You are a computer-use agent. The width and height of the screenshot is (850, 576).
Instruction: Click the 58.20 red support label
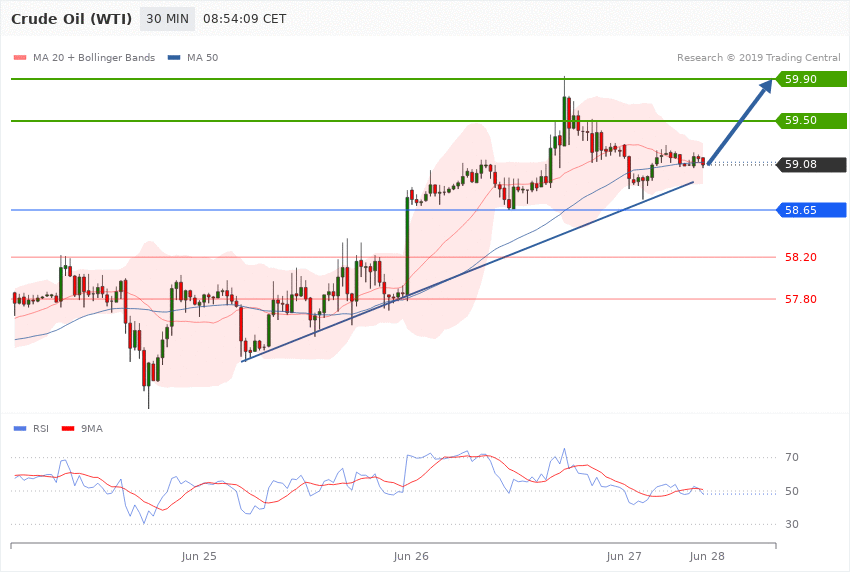(801, 257)
